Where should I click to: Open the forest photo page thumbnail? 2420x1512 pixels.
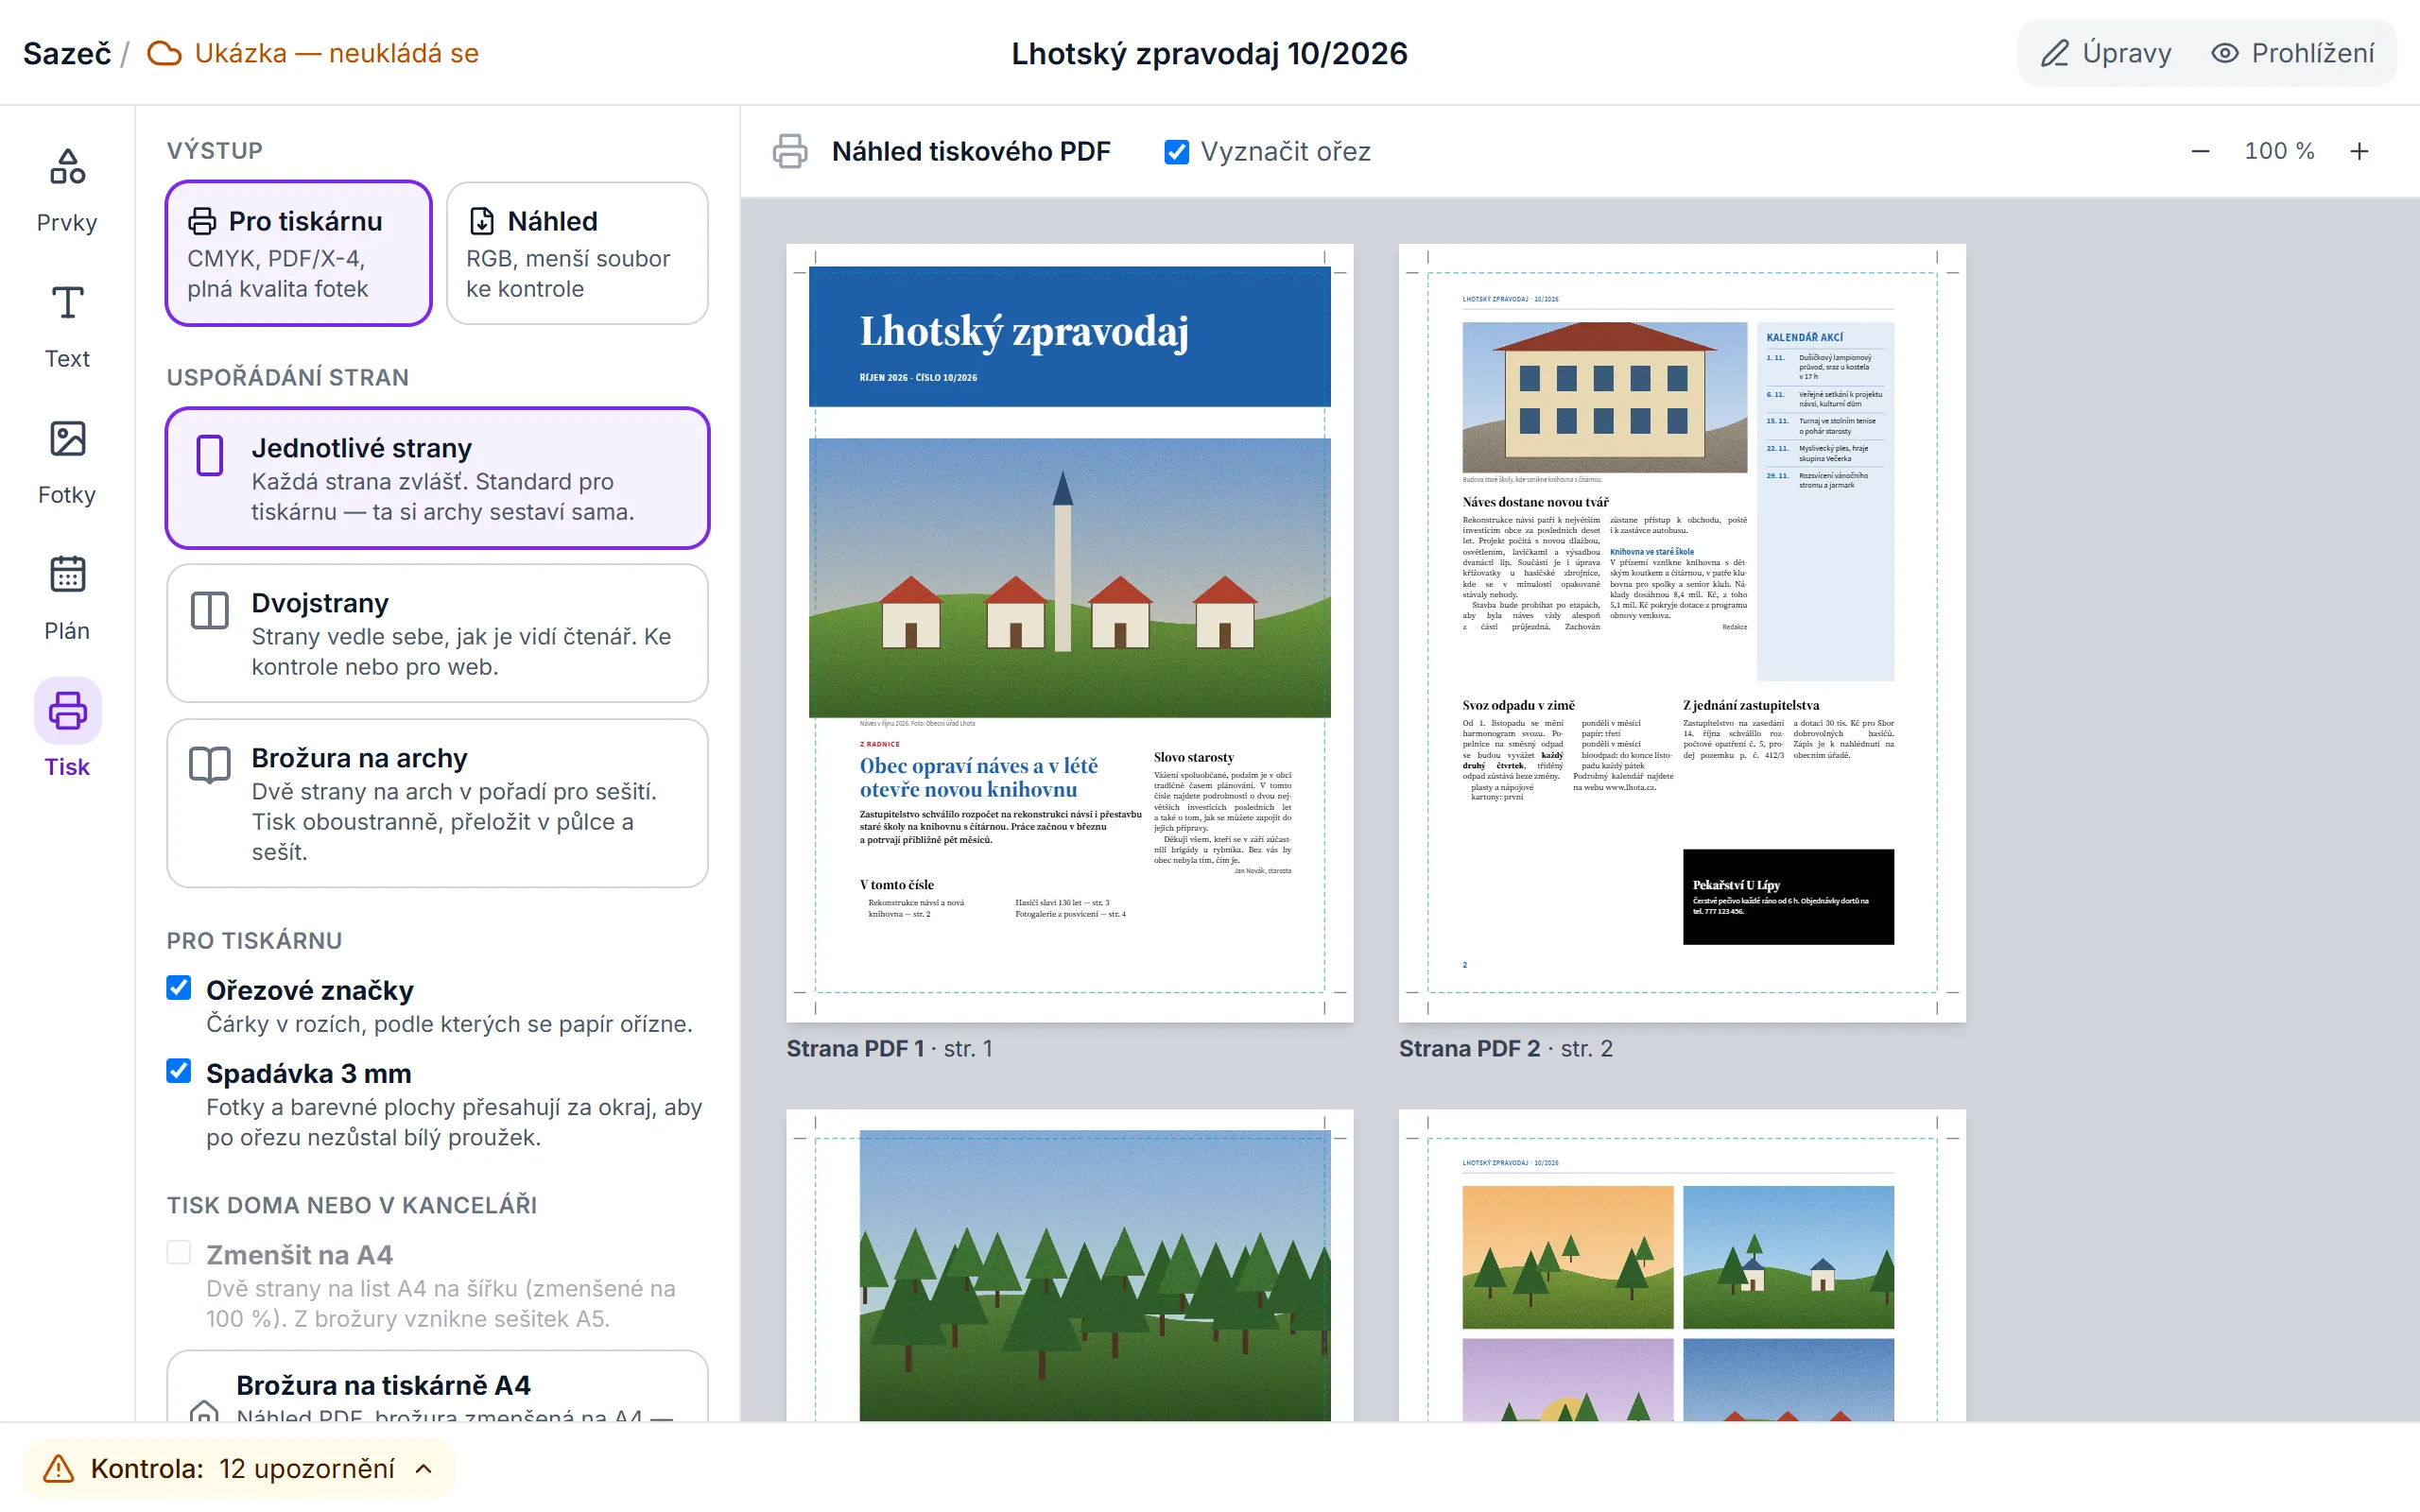point(1069,1265)
